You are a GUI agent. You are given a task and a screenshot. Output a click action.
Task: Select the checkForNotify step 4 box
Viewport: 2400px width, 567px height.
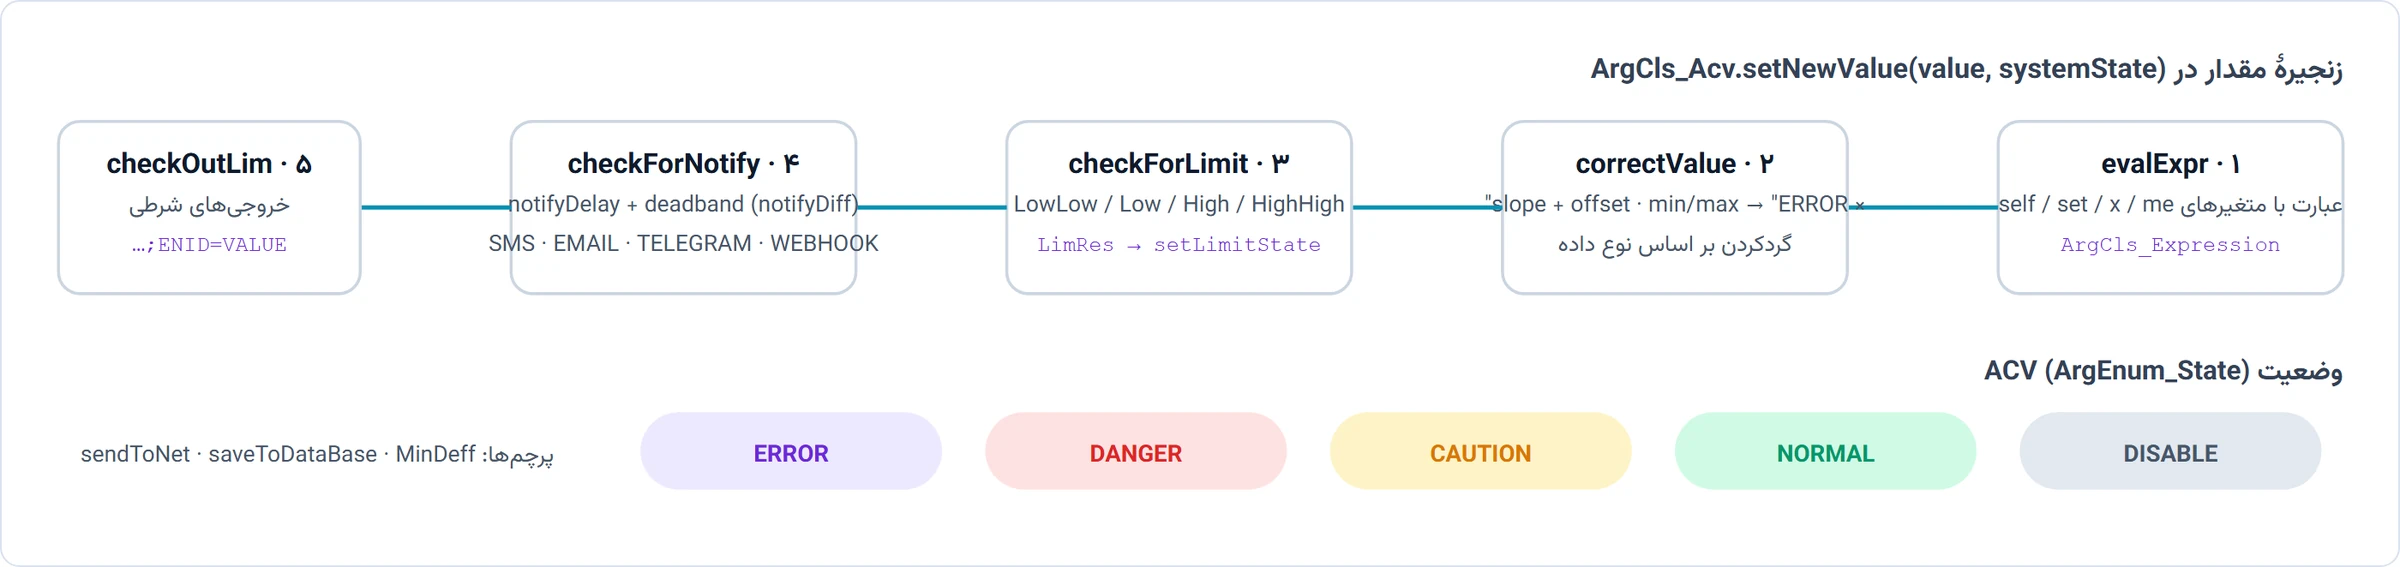pyautogui.click(x=683, y=208)
